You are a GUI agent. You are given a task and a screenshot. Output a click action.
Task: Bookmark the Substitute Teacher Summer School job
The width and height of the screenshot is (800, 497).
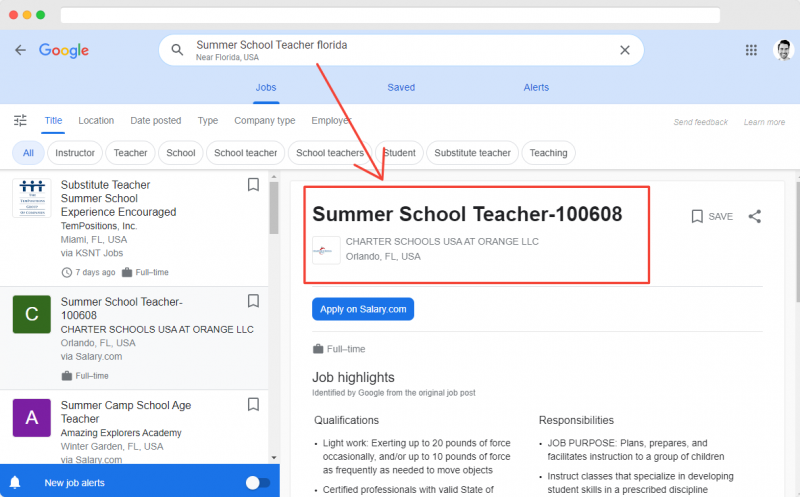253,184
